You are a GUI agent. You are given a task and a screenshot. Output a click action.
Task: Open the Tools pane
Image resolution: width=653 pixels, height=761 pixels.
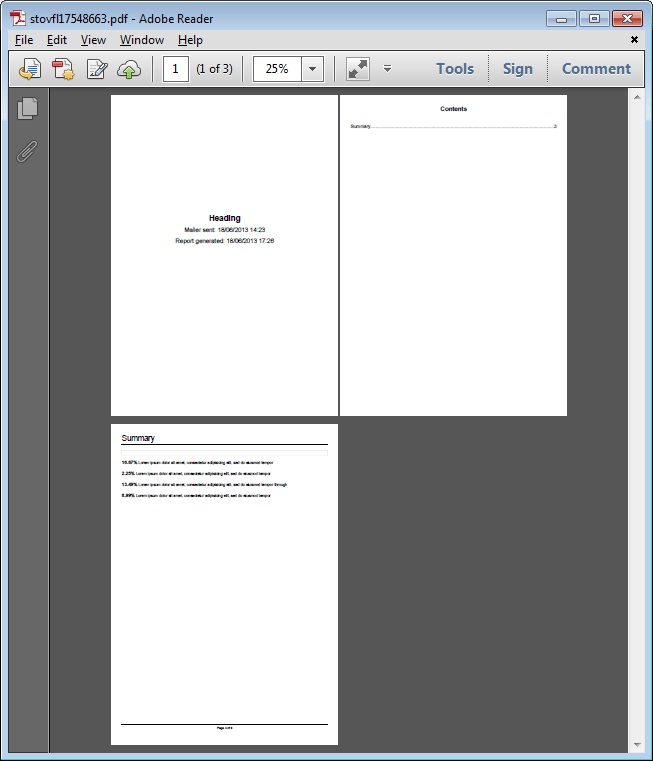pyautogui.click(x=455, y=69)
